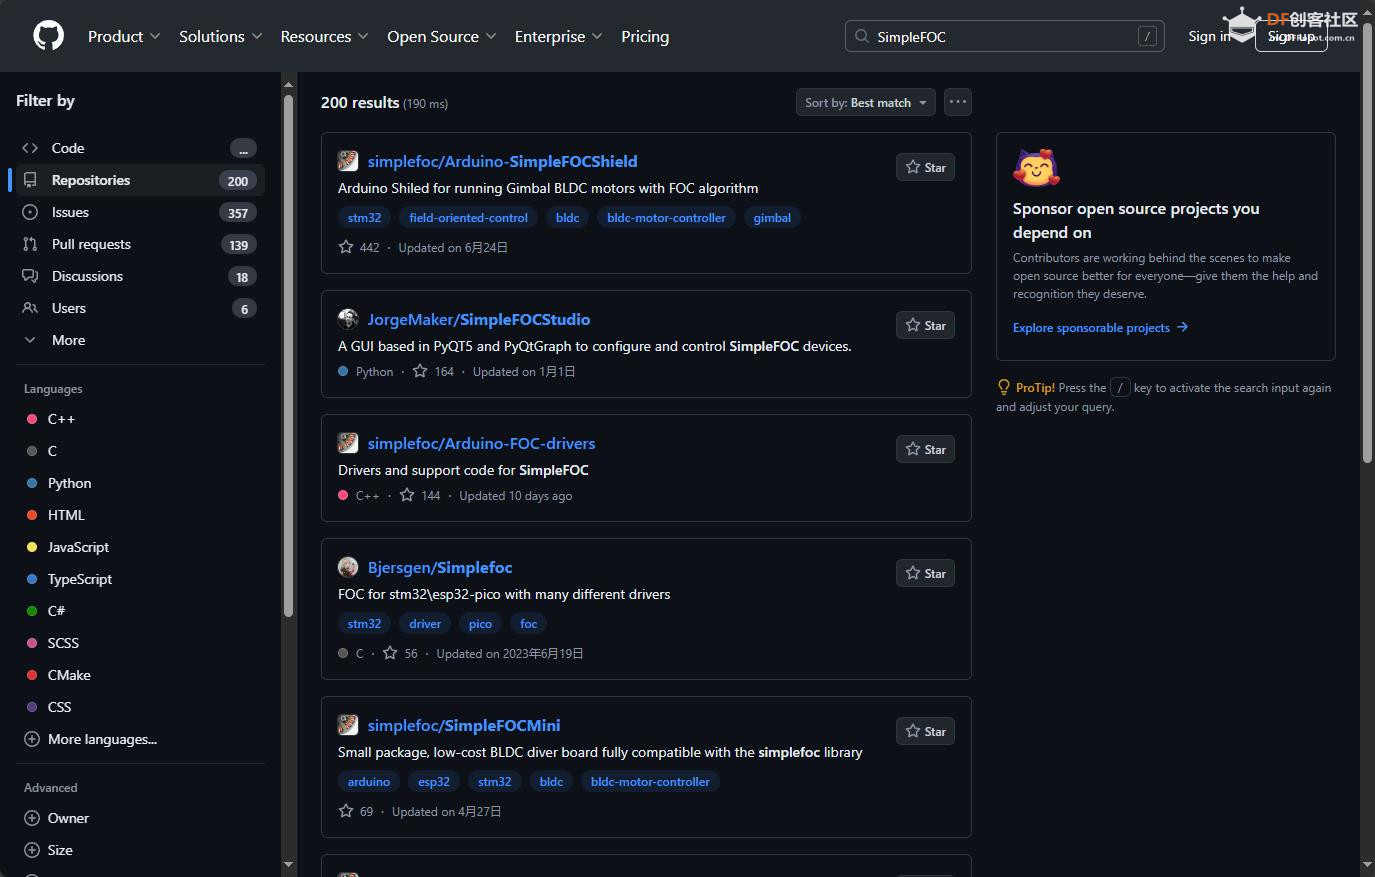
Task: Open simplefoc/Arduino-SimpleFOCShield repository link
Action: (502, 161)
